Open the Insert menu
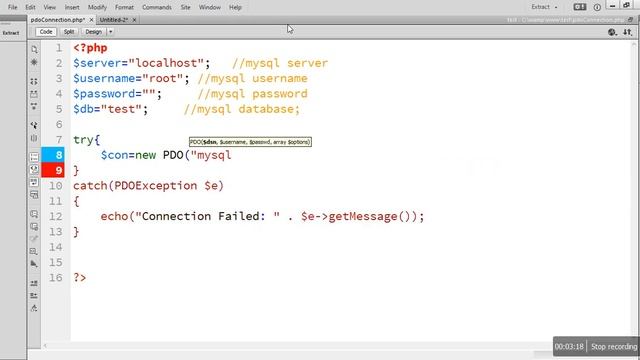 point(72,7)
